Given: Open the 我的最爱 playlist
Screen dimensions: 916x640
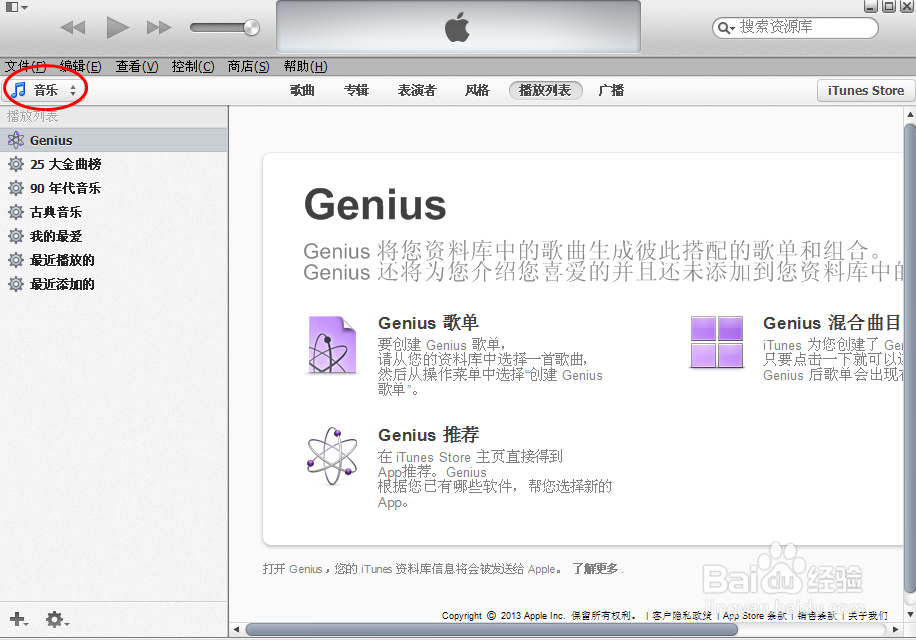Looking at the screenshot, I should click(113, 236).
